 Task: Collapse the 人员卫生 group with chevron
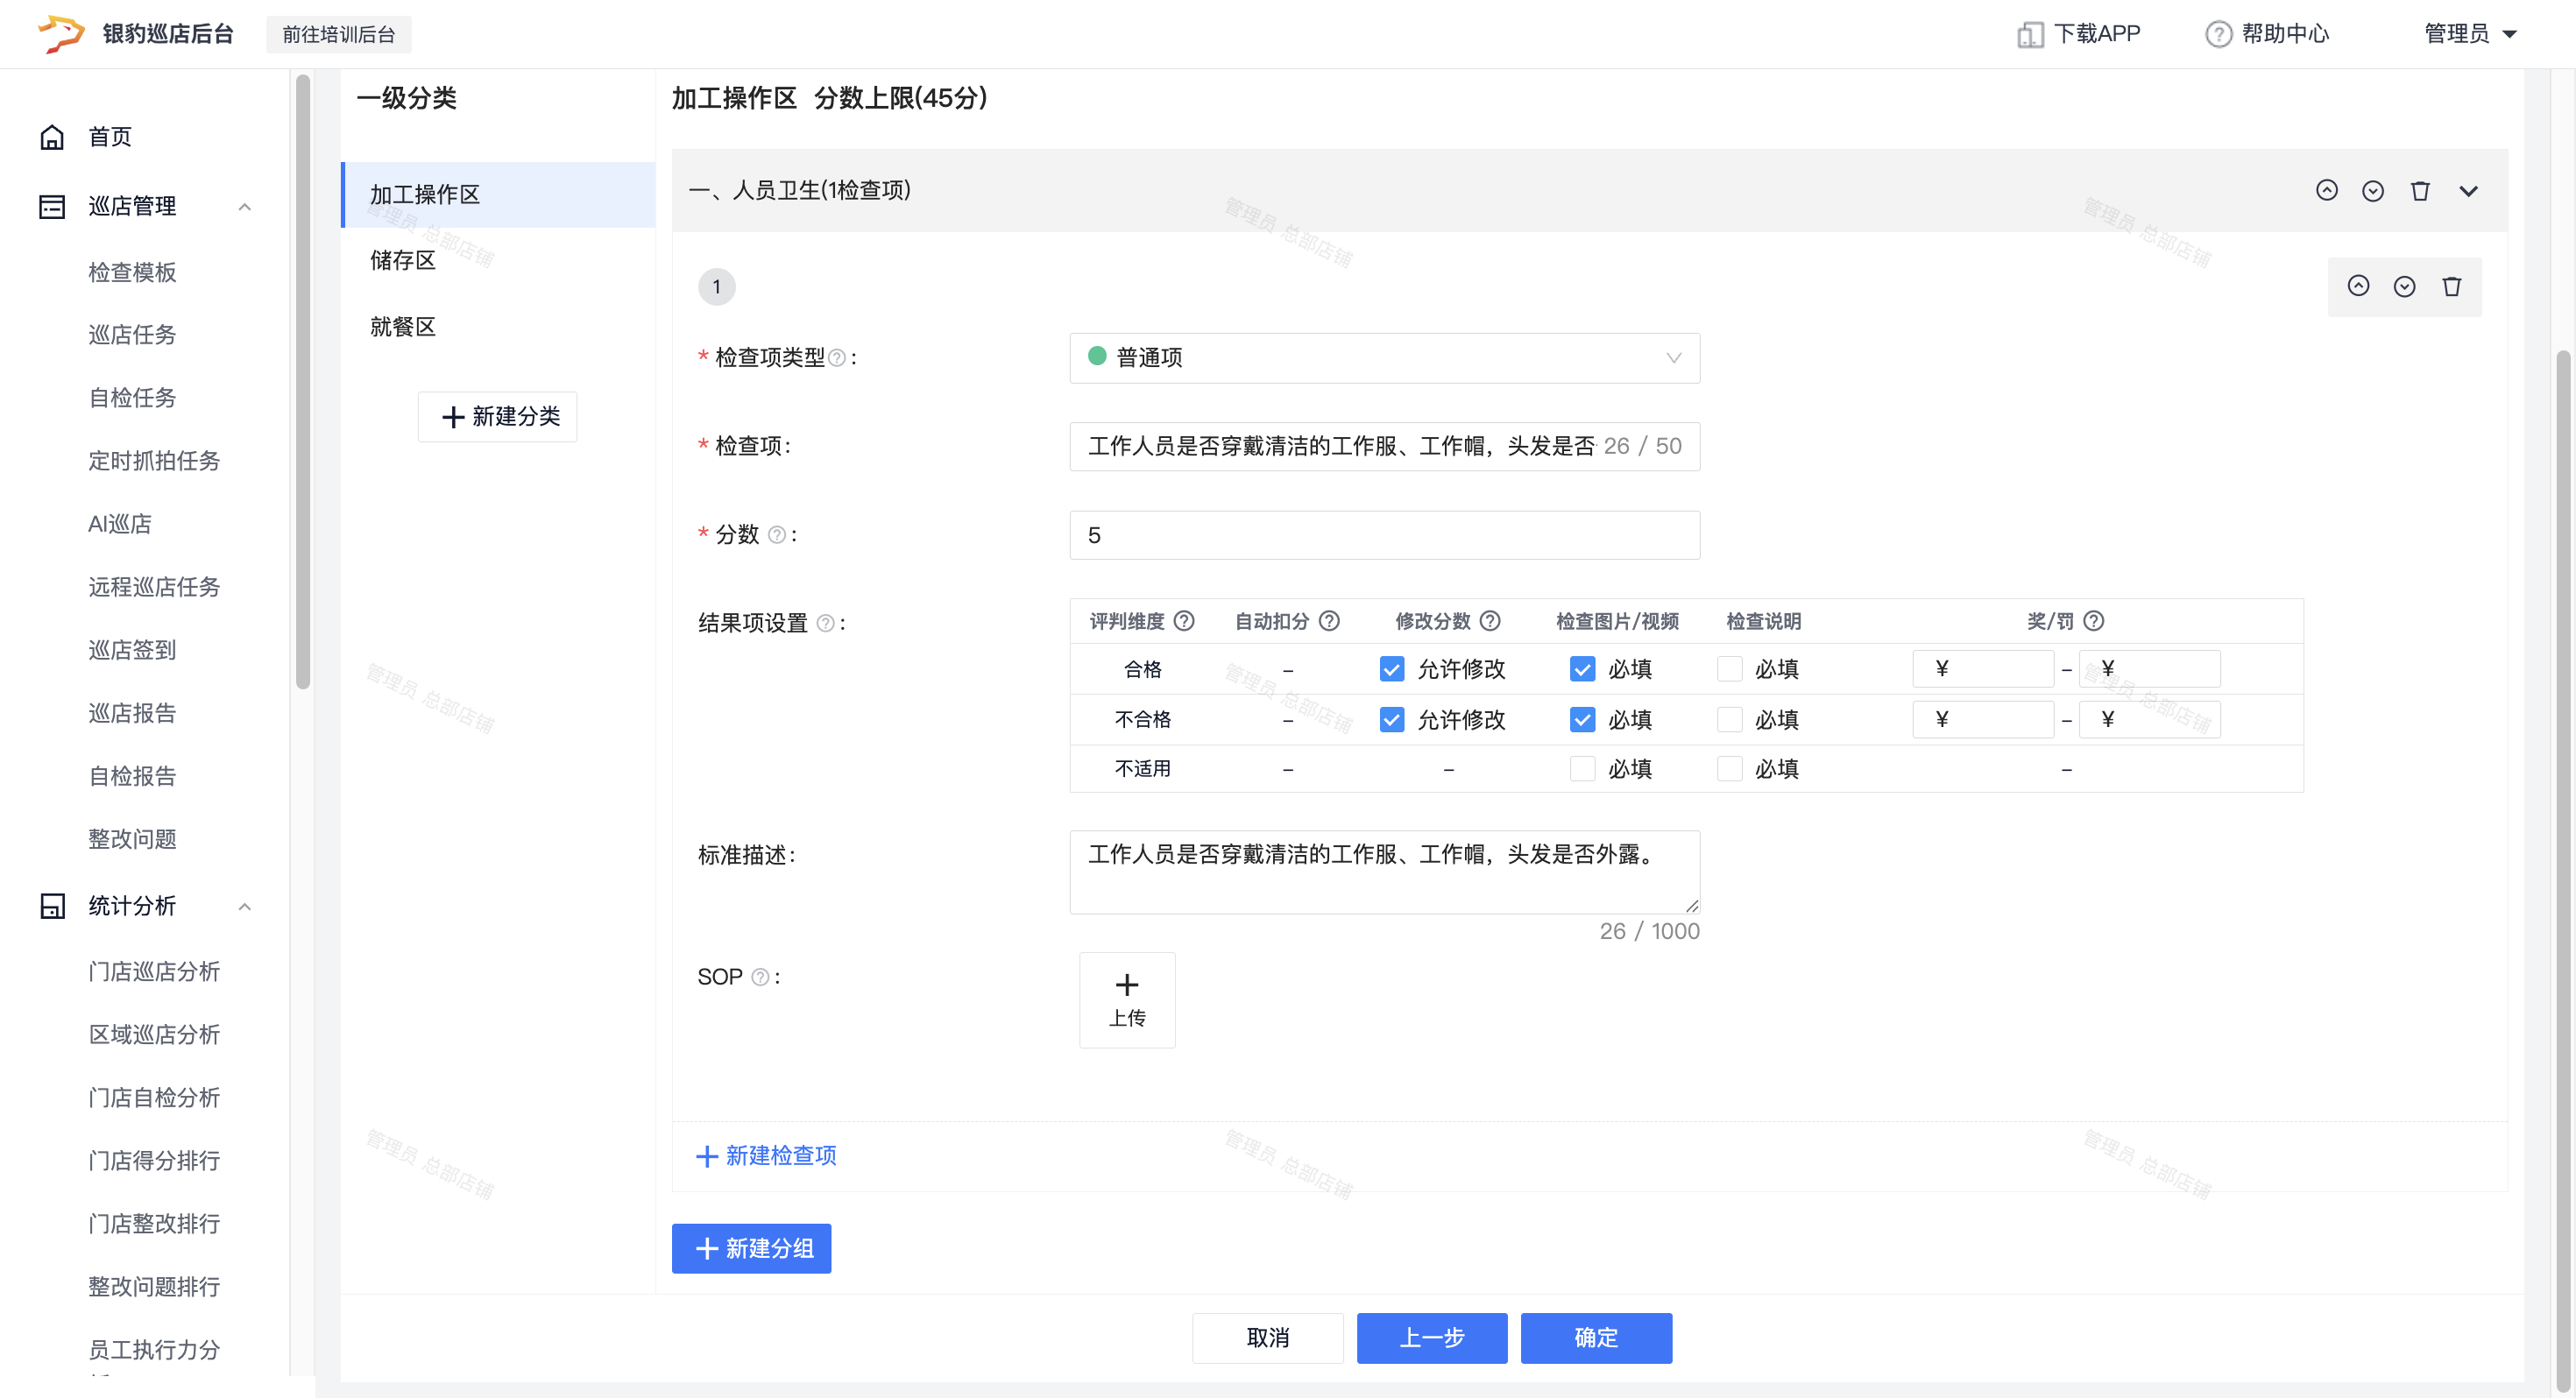(2468, 190)
